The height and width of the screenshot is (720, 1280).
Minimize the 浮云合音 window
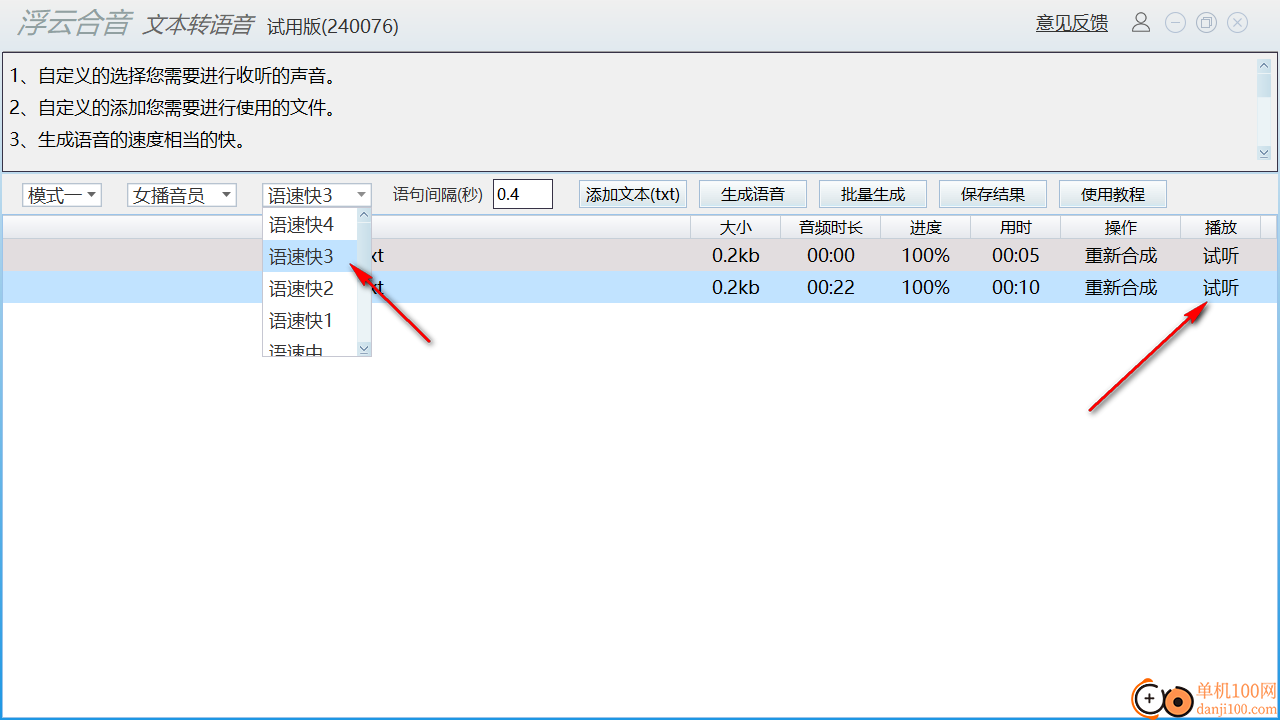1175,22
